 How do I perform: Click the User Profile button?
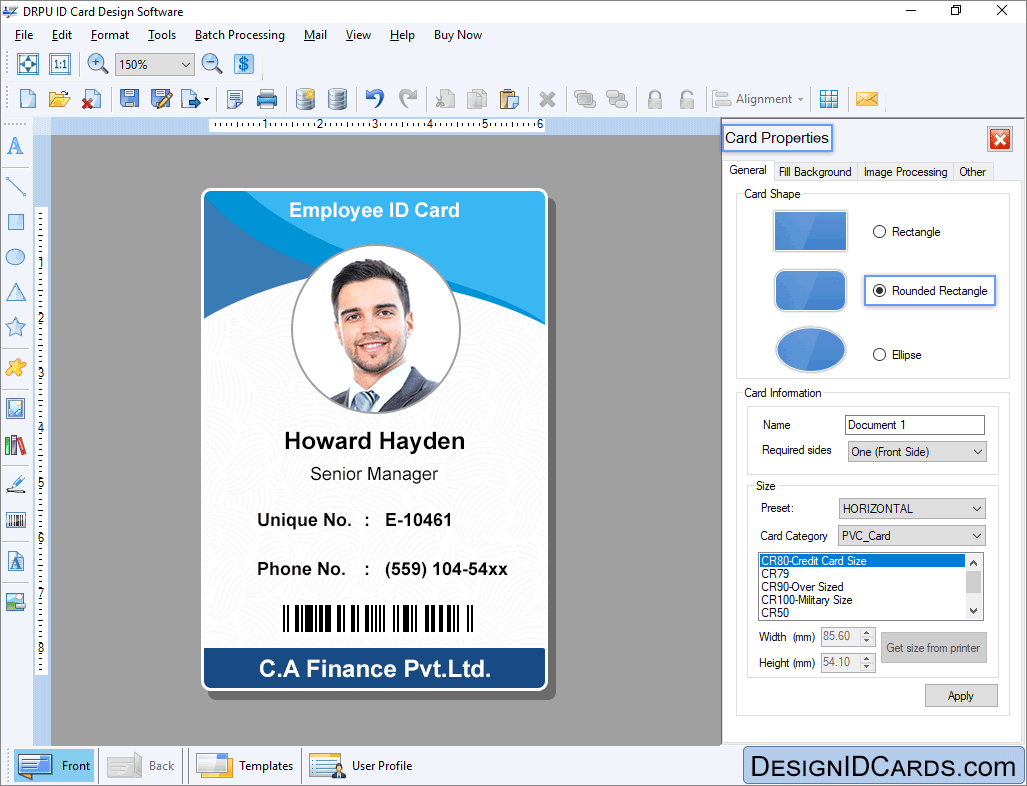pyautogui.click(x=361, y=766)
